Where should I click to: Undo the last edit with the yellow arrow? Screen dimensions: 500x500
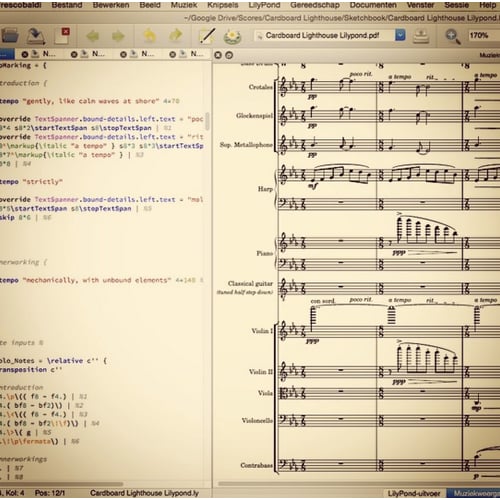click(150, 36)
